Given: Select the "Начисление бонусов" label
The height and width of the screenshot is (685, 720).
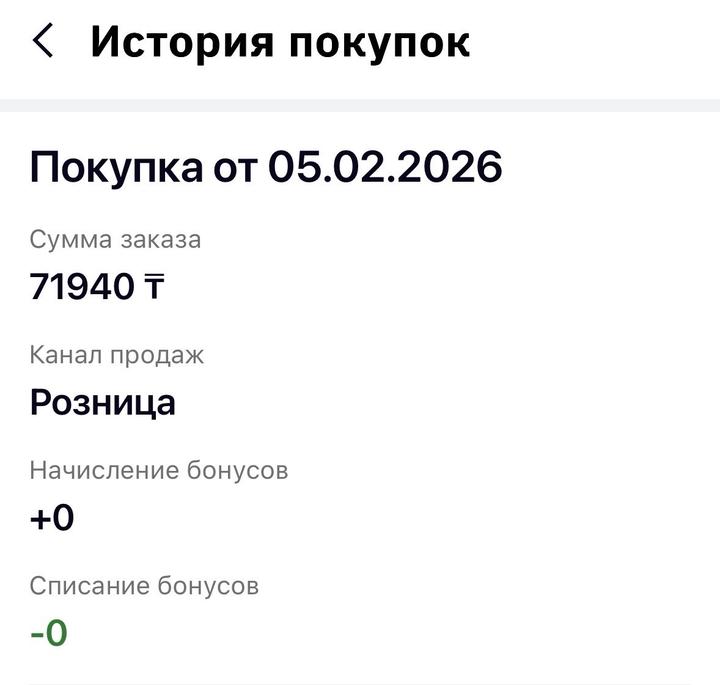Looking at the screenshot, I should coord(159,470).
